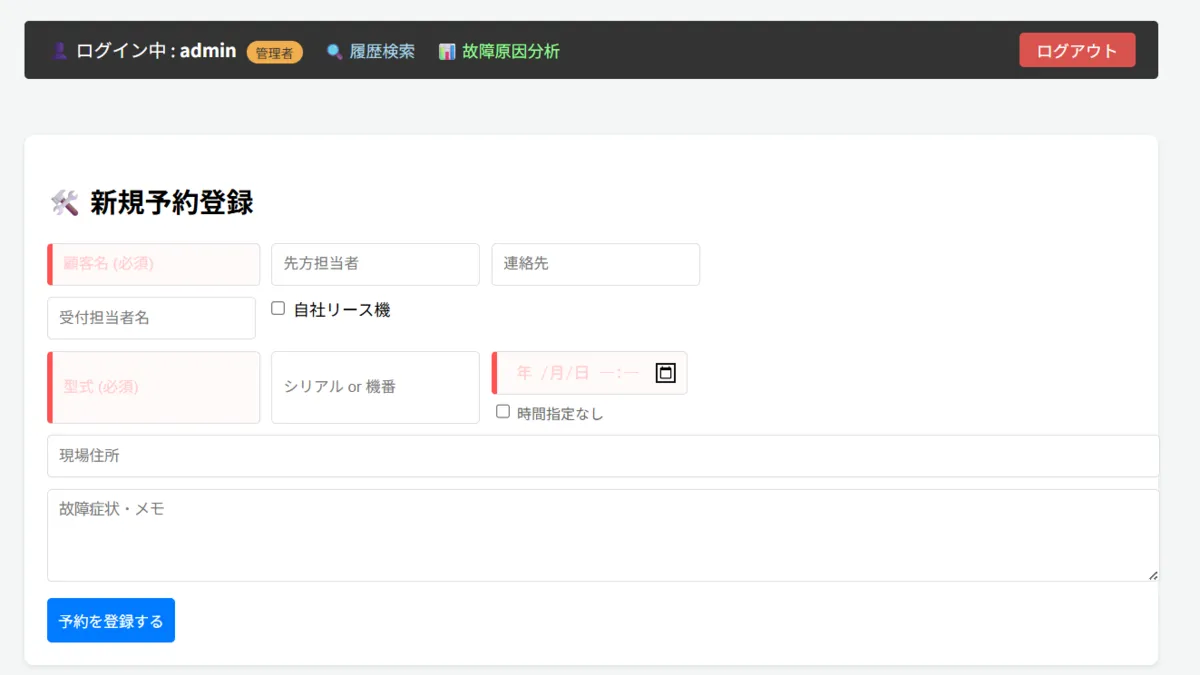Viewport: 1200px width, 675px height.
Task: Select the シリアル or 機番 field
Action: tap(375, 387)
